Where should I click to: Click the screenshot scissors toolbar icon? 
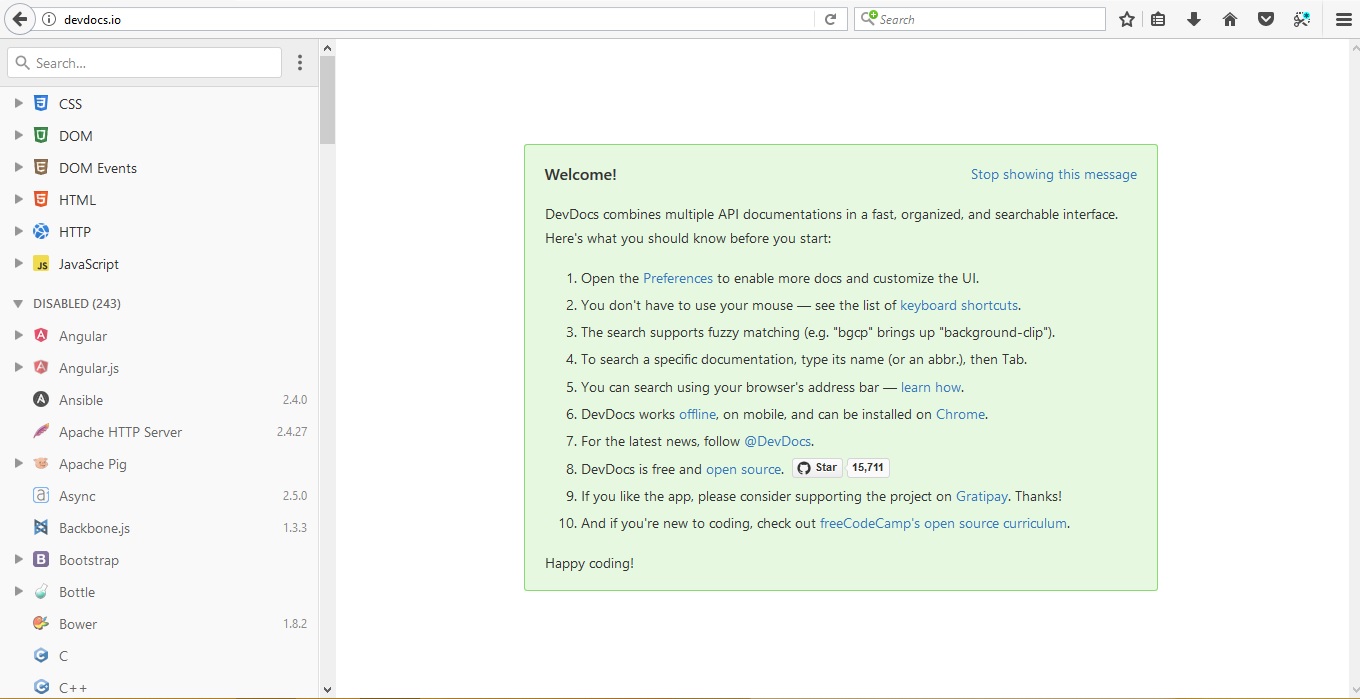tap(1301, 19)
